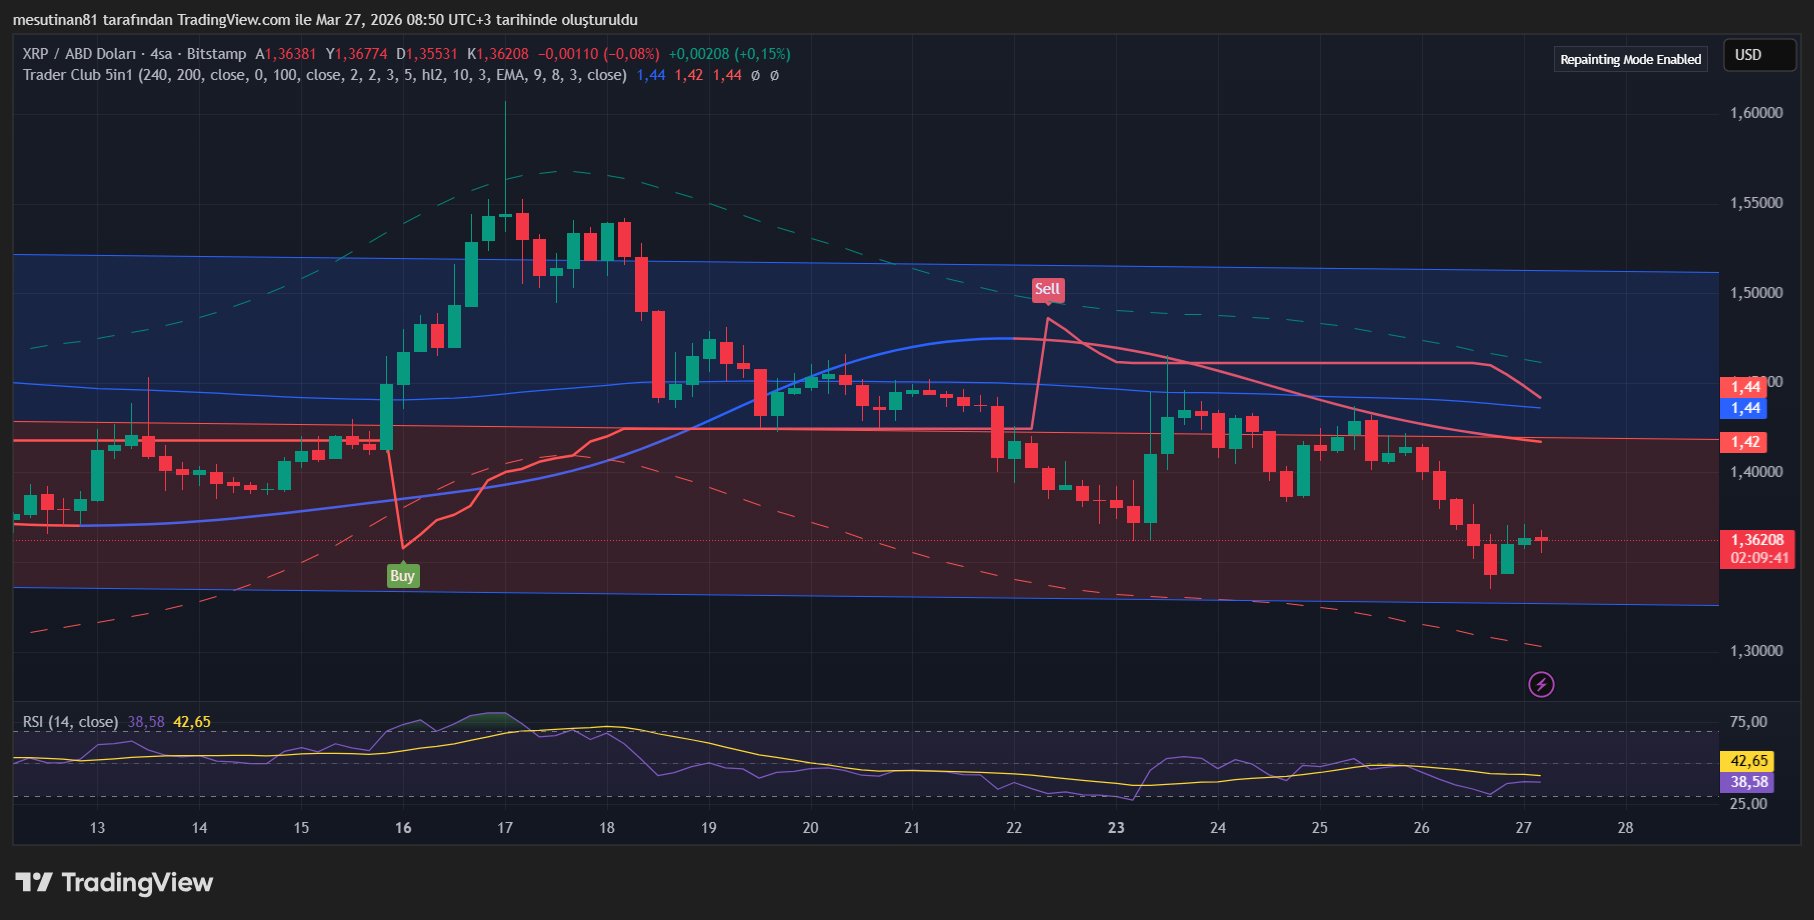Image resolution: width=1814 pixels, height=920 pixels.
Task: Click the 75,00 level on RSI axis
Action: pyautogui.click(x=1748, y=722)
